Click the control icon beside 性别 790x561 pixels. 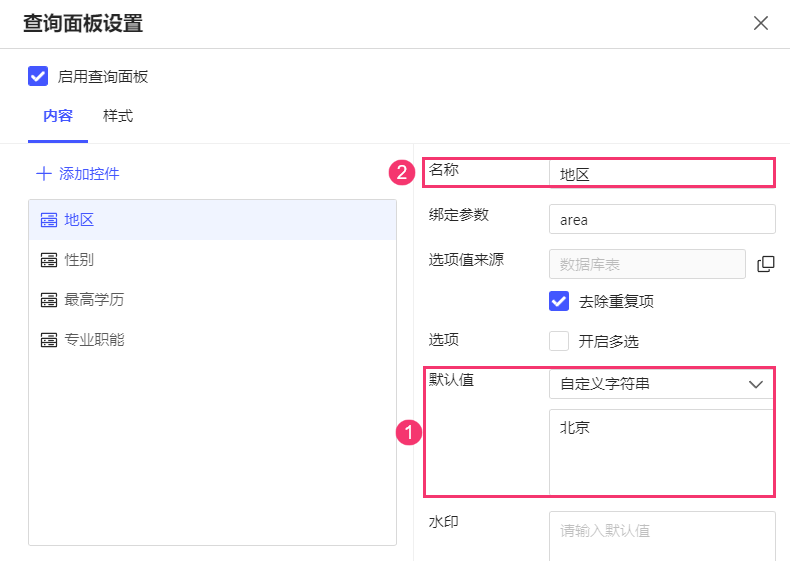[48, 260]
